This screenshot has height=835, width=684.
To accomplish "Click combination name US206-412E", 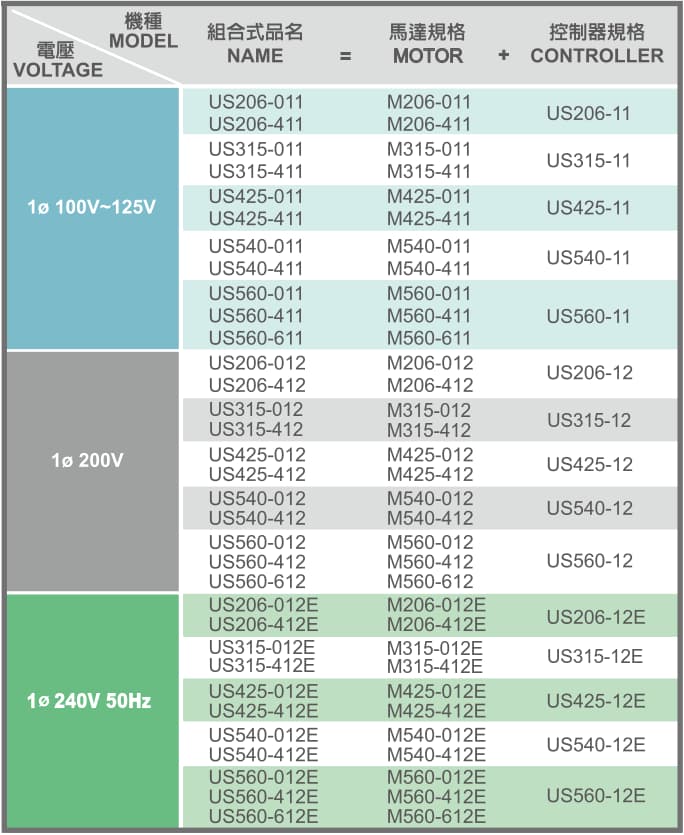I will 263,625.
